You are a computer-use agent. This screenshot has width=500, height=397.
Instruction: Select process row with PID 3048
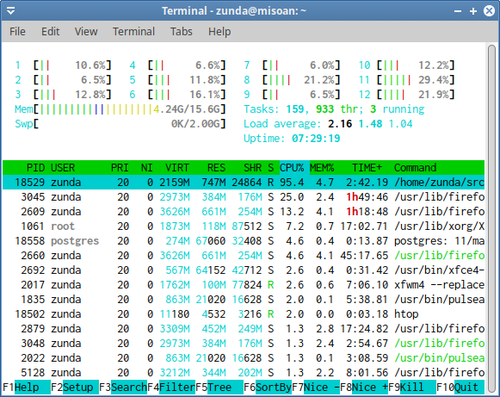[244, 343]
